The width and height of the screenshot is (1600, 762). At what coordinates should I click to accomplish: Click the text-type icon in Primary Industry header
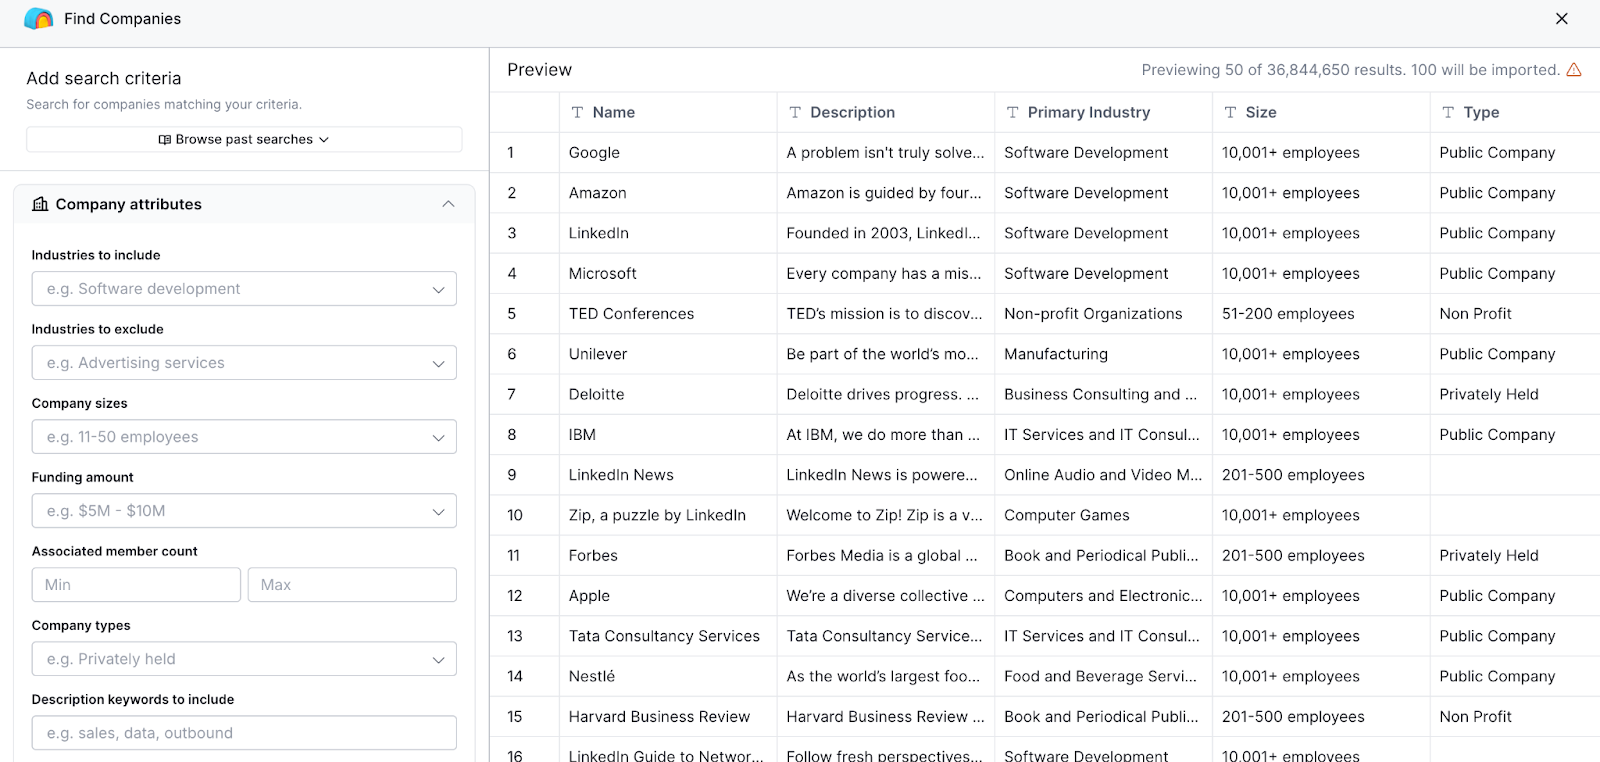click(1012, 113)
